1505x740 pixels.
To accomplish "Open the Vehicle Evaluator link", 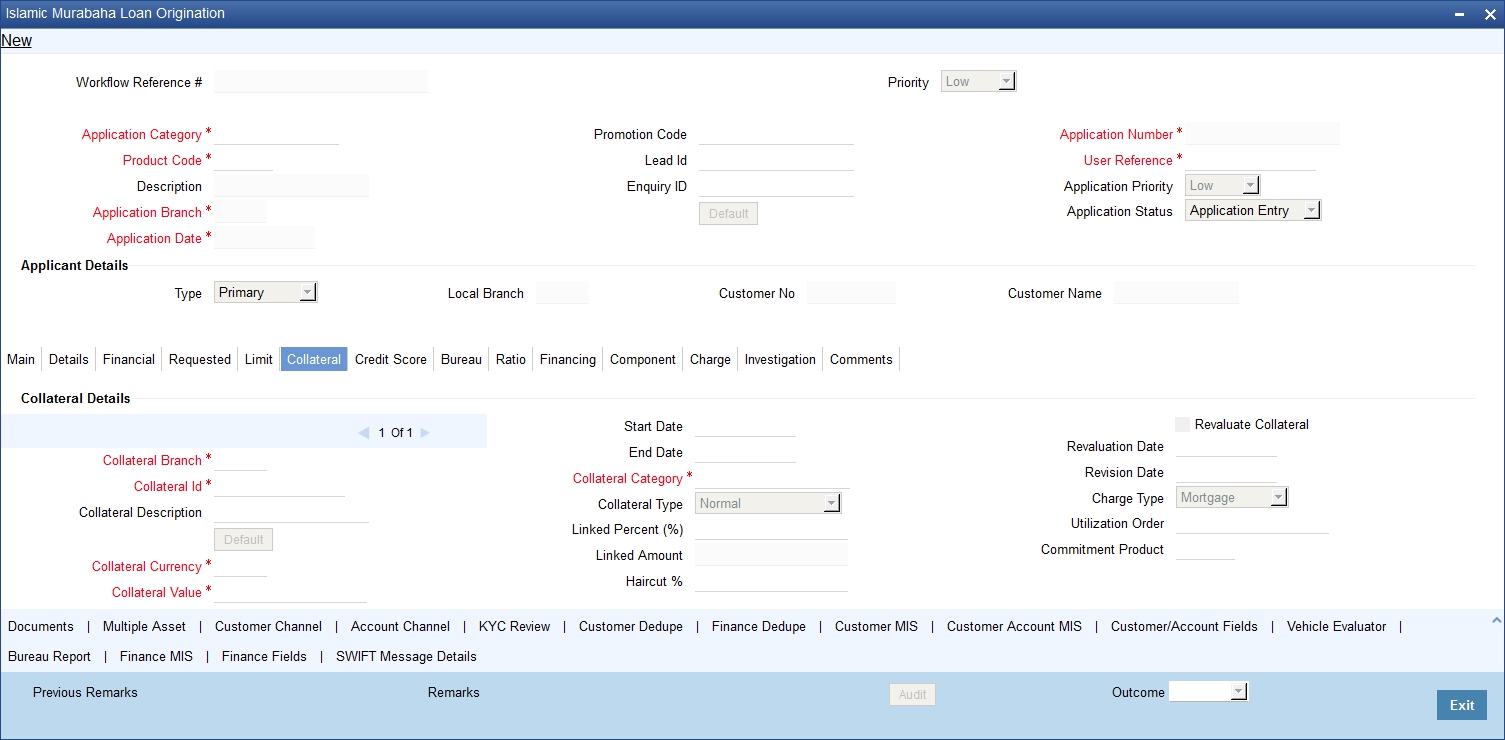I will 1336,626.
